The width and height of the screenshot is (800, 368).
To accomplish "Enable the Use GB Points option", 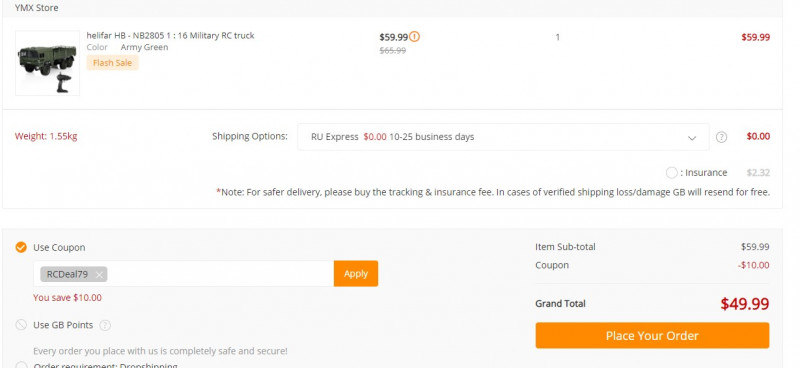I will pyautogui.click(x=21, y=325).
